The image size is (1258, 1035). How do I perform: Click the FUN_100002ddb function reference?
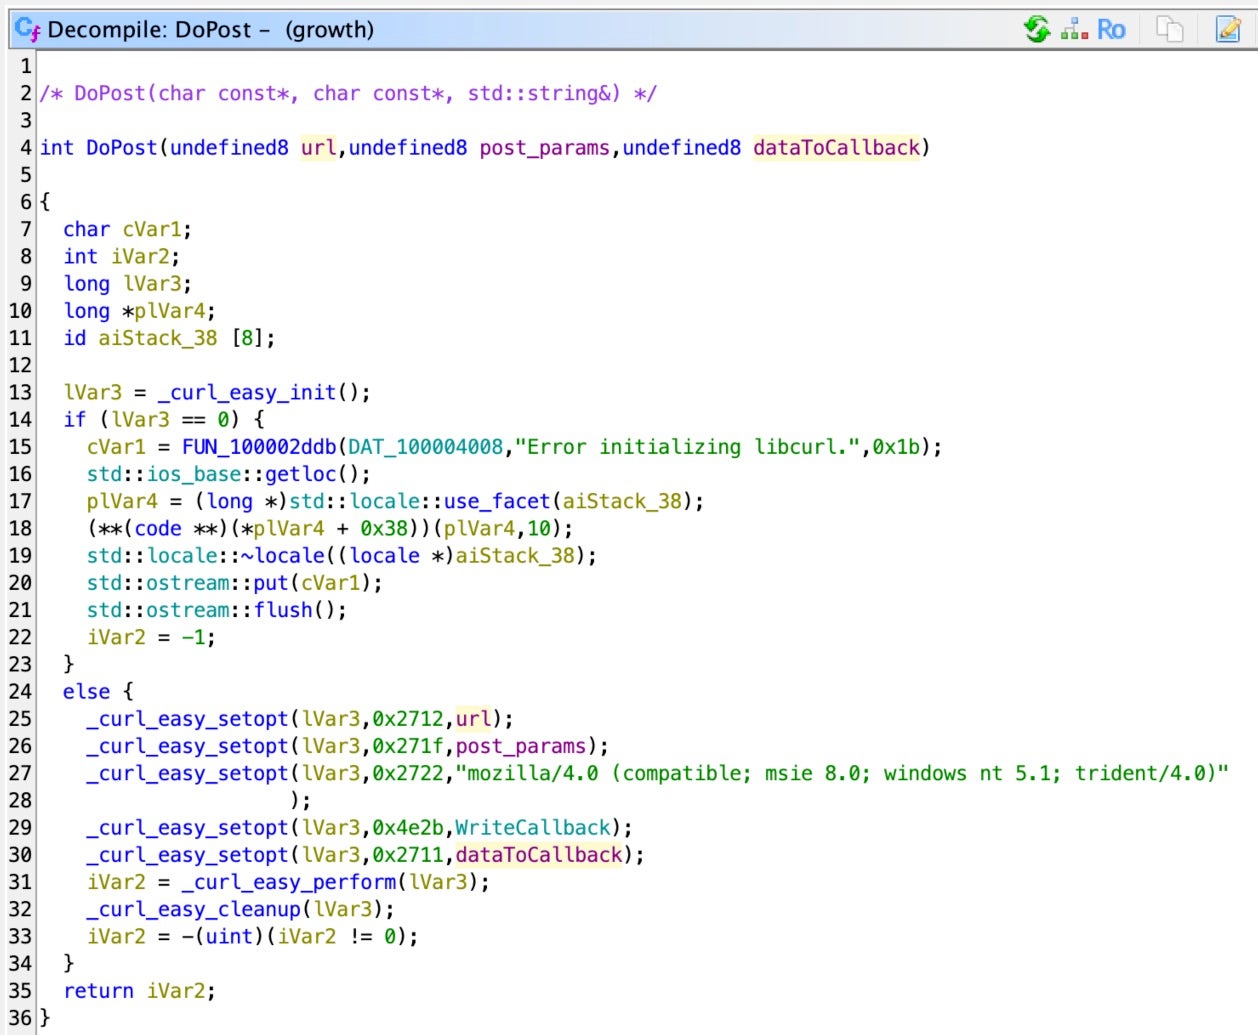pos(259,447)
